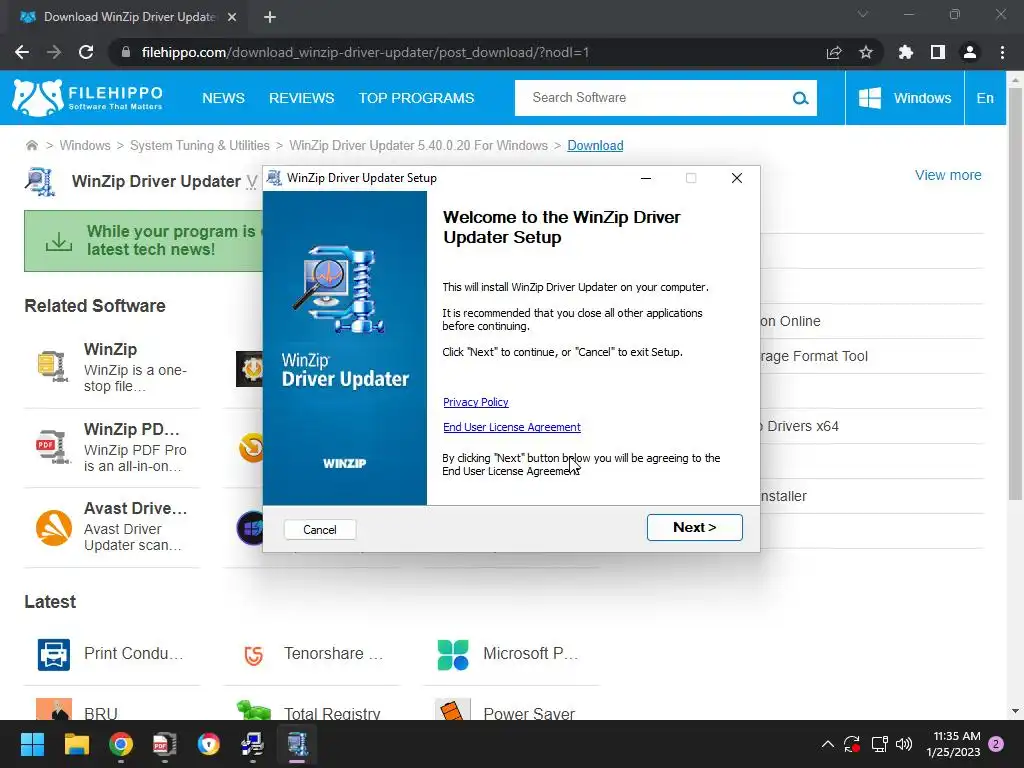Open Chrome three-dot menu
The width and height of the screenshot is (1024, 768).
(x=1002, y=52)
